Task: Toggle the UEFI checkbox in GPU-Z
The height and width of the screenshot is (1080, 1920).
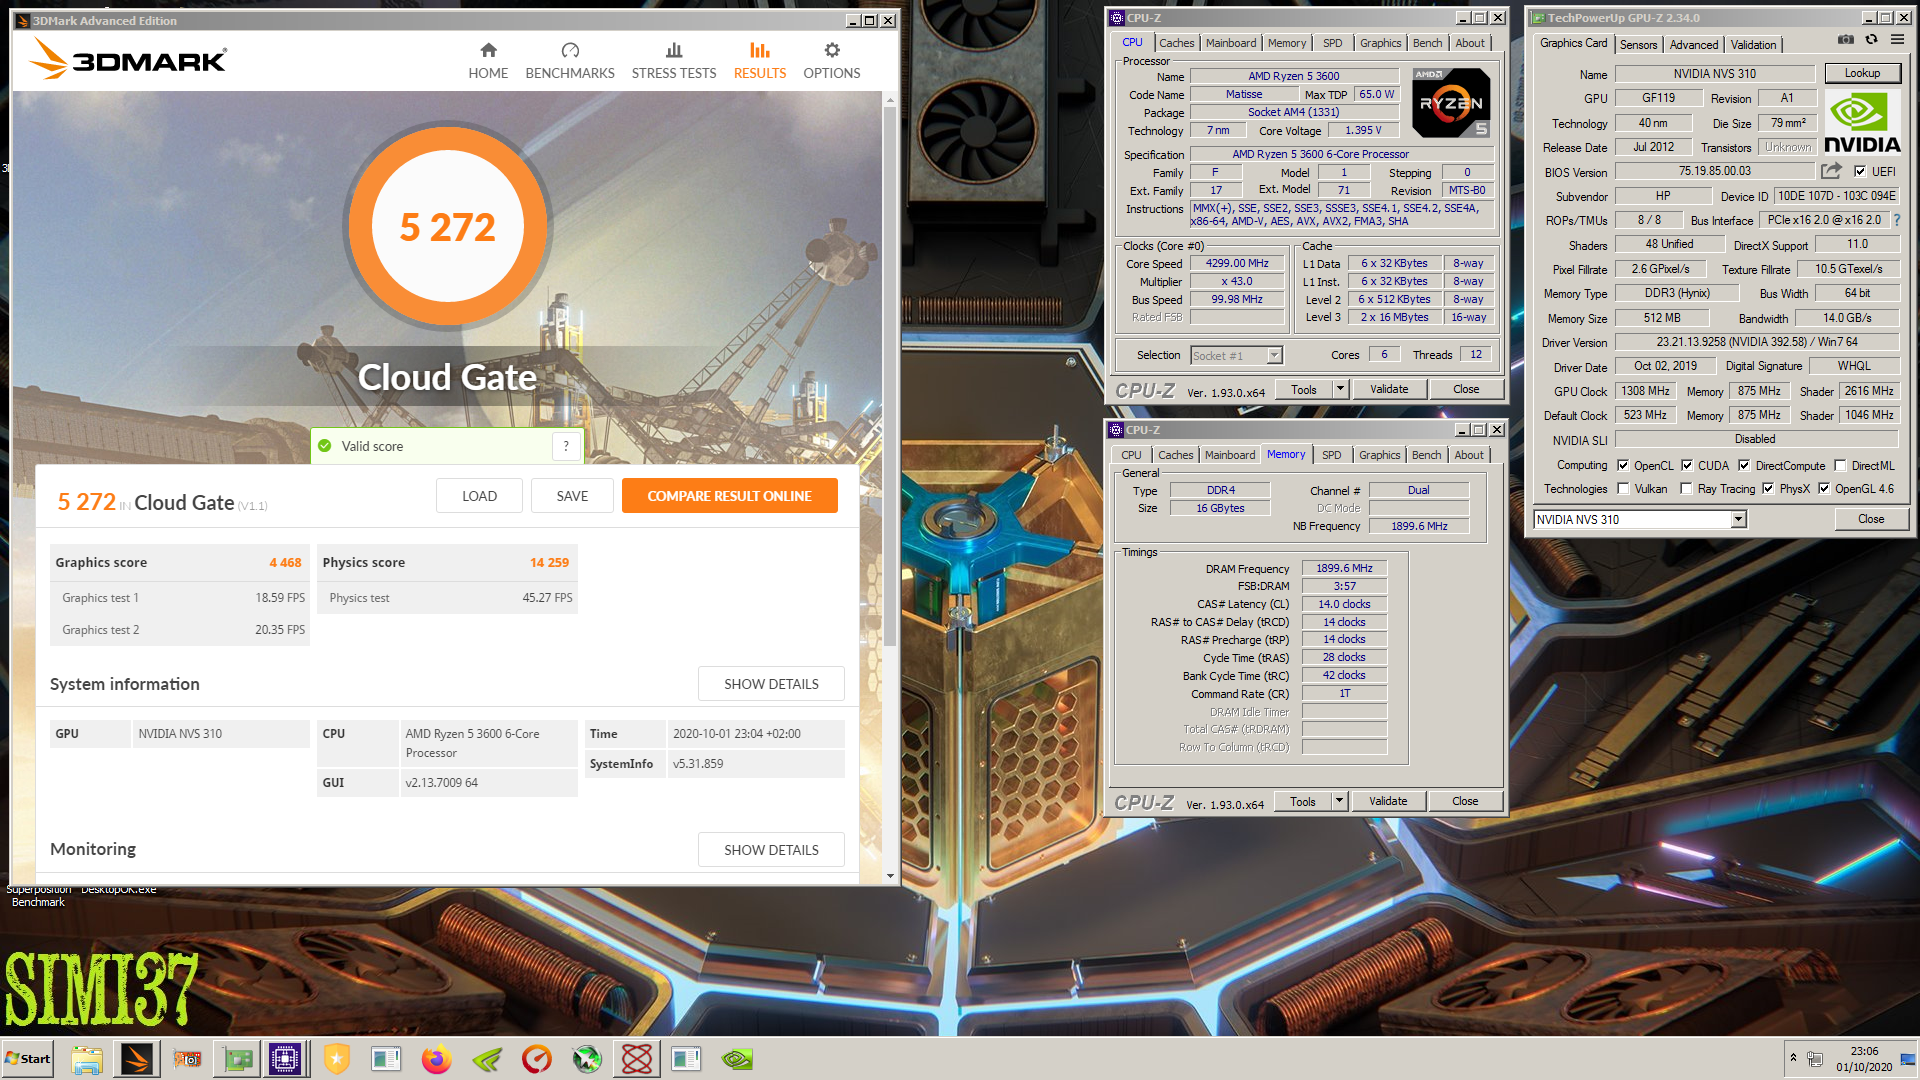Action: (1860, 171)
